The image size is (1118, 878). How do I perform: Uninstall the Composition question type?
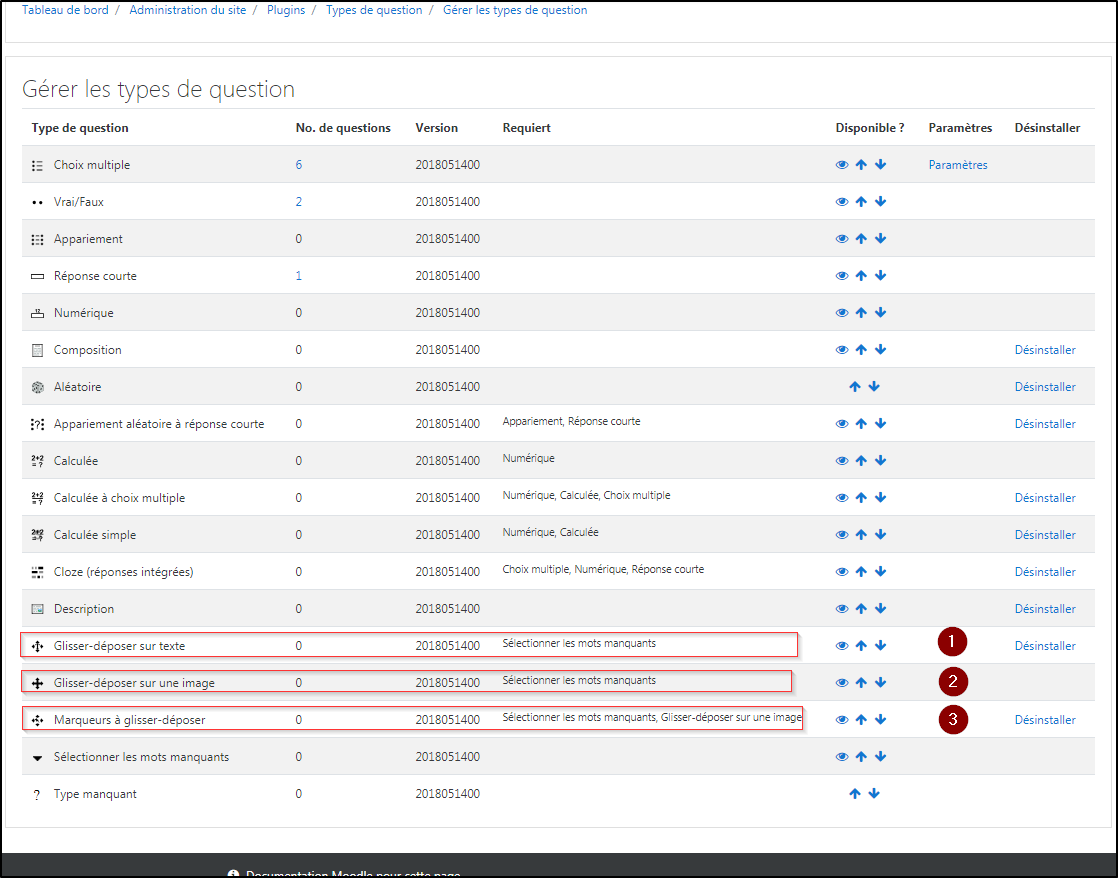[1045, 350]
